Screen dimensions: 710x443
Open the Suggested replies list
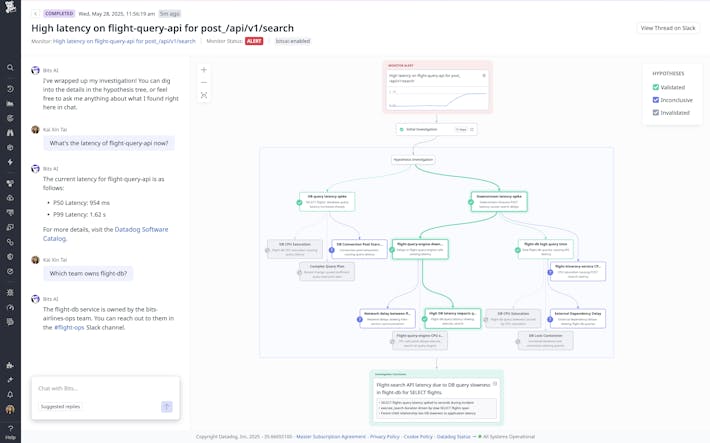(60, 407)
